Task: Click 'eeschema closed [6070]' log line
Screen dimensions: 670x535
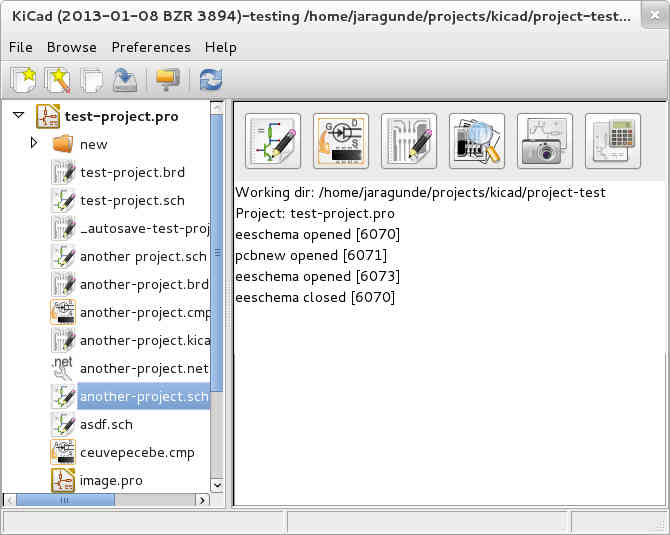Action: [x=315, y=297]
